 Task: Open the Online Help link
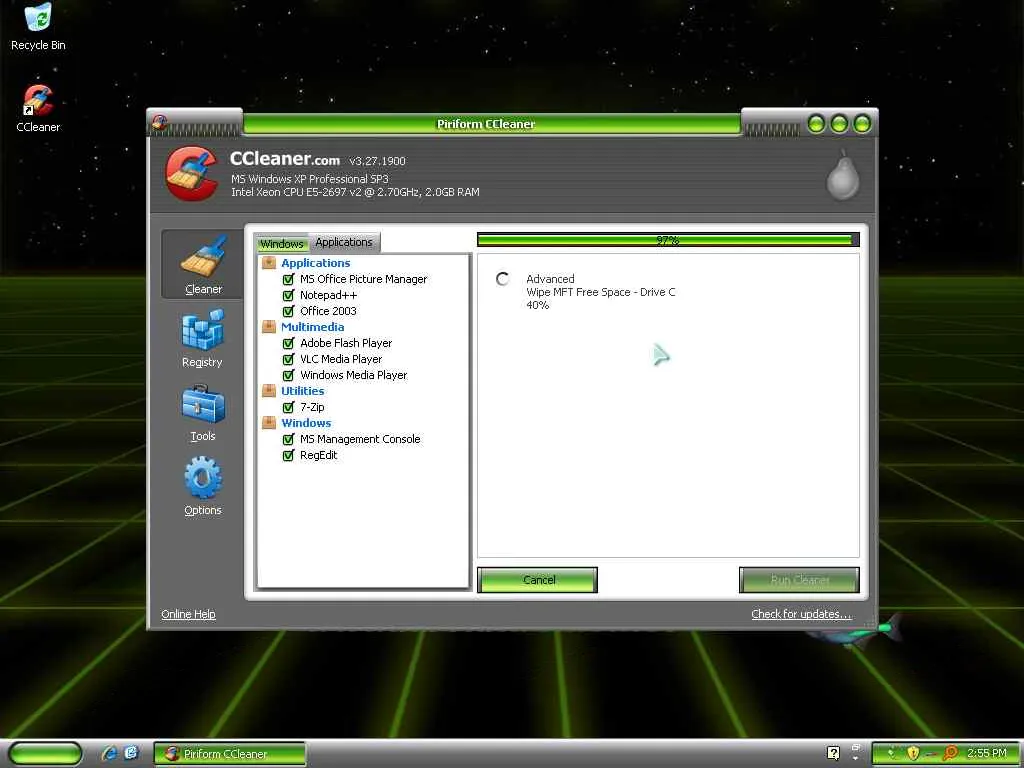pyautogui.click(x=188, y=614)
